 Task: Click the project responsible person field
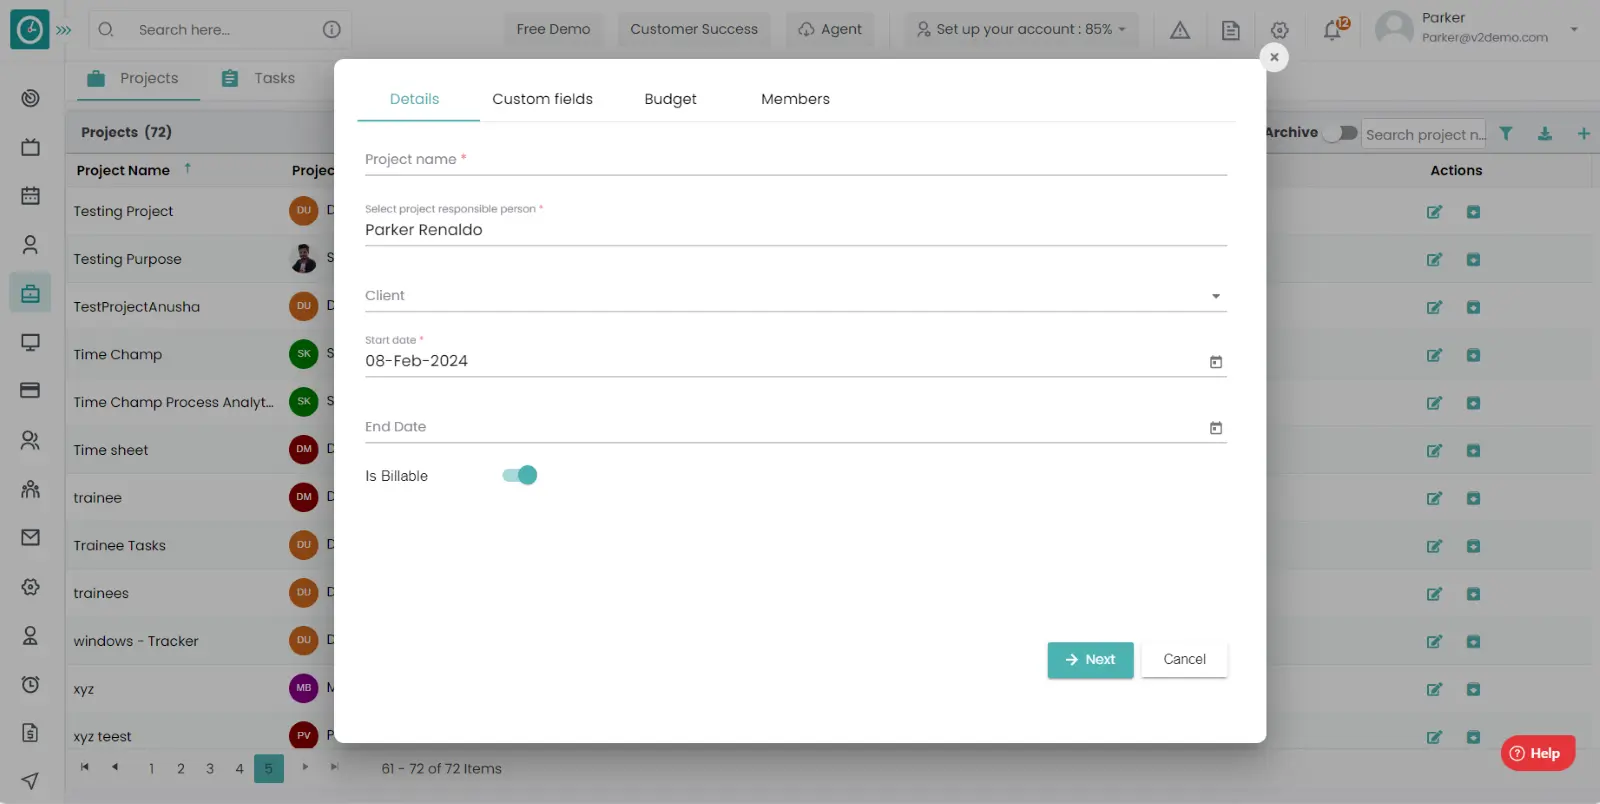point(796,230)
